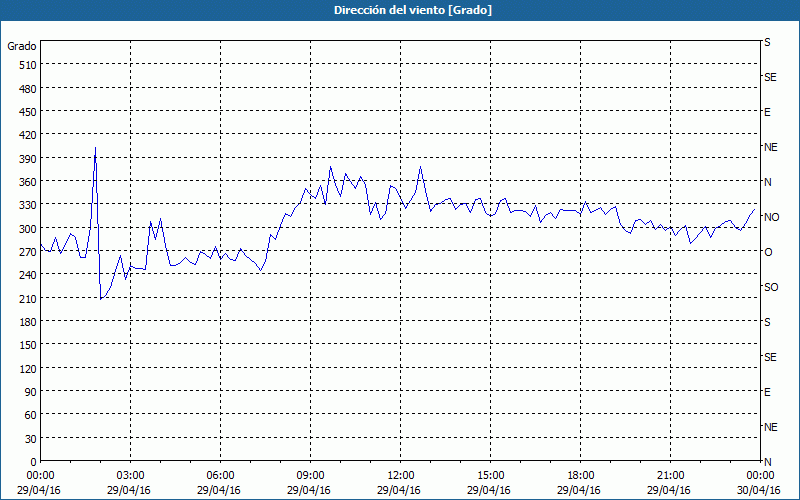Click the chart title 'Dirección del viento [Grado]'
This screenshot has width=800, height=500.
tap(413, 10)
